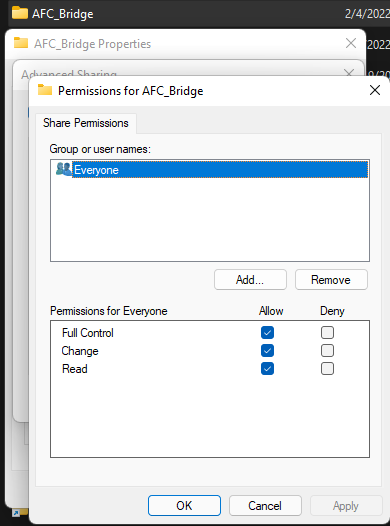Close the Permissions for AFC_Bridge dialog

pyautogui.click(x=375, y=90)
